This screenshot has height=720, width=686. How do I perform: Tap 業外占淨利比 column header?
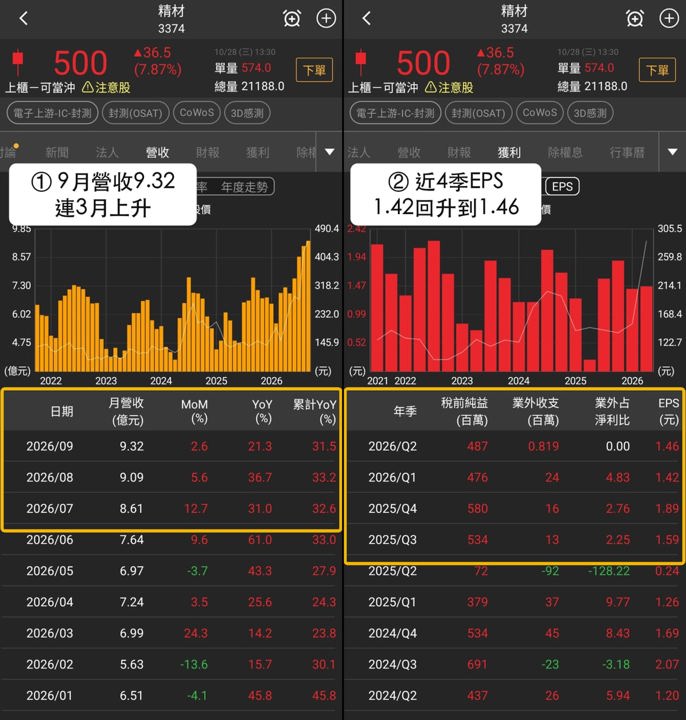pos(612,411)
